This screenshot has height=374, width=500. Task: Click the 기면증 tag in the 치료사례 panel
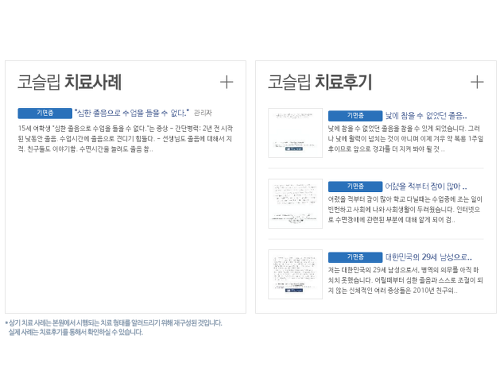tap(45, 113)
